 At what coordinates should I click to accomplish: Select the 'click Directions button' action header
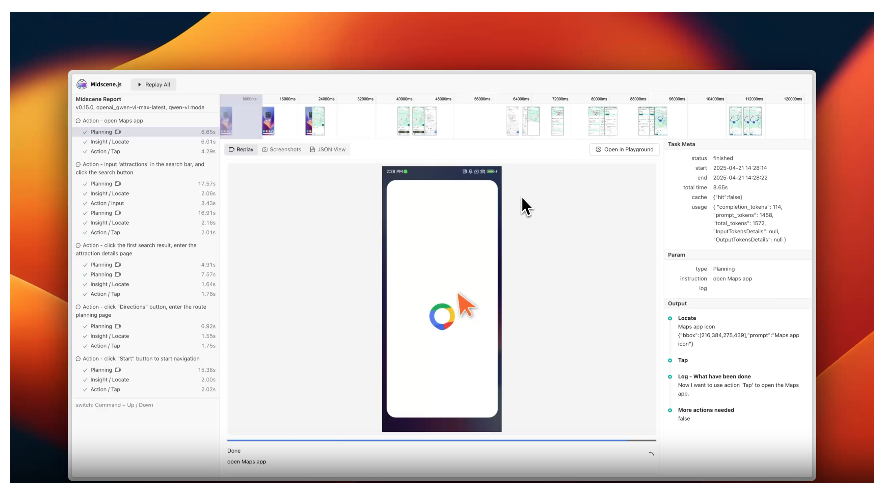click(x=141, y=311)
